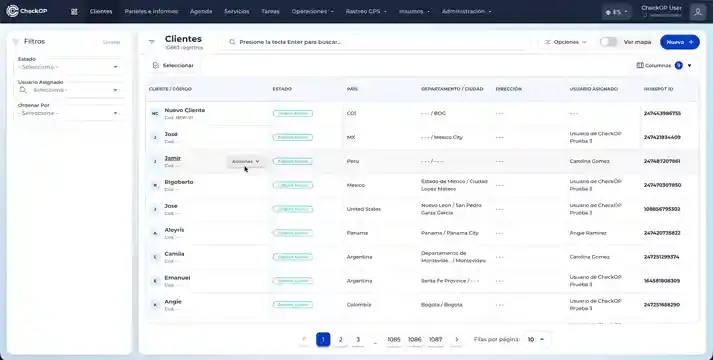Viewport: 713px width, 360px height.
Task: Go to page 1085
Action: coord(394,340)
